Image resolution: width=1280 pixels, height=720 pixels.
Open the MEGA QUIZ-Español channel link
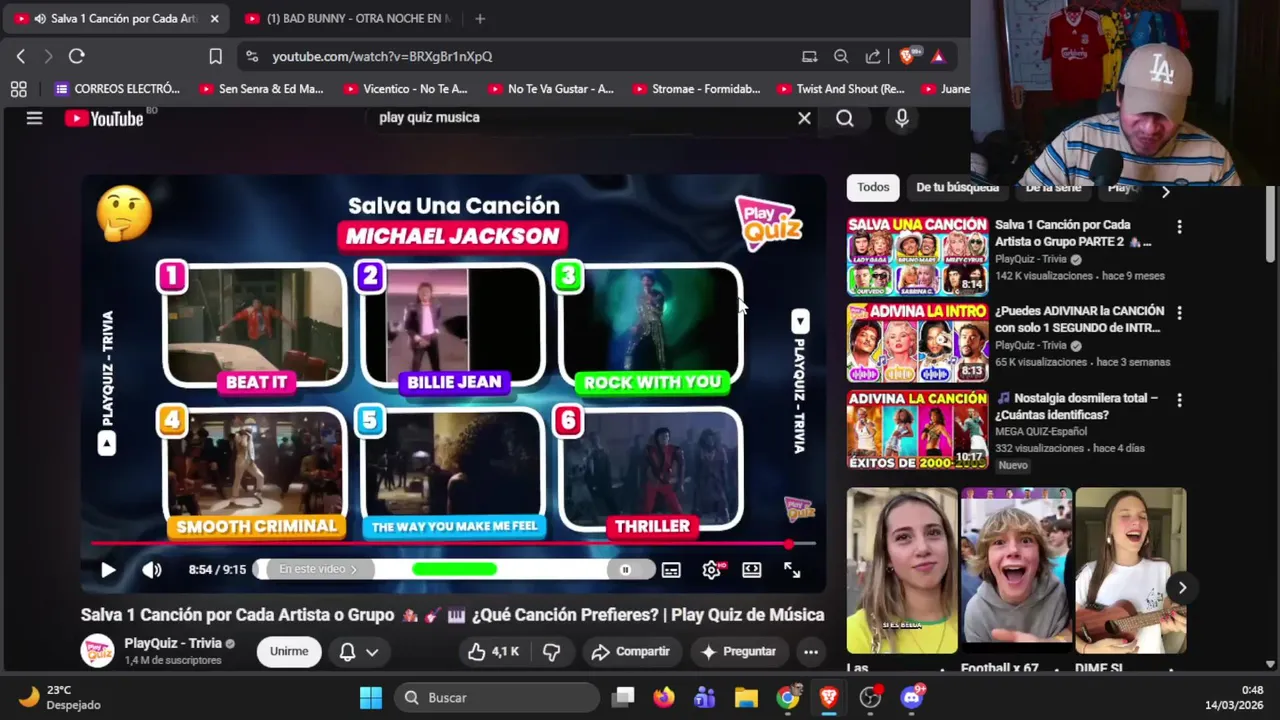[x=1040, y=432]
